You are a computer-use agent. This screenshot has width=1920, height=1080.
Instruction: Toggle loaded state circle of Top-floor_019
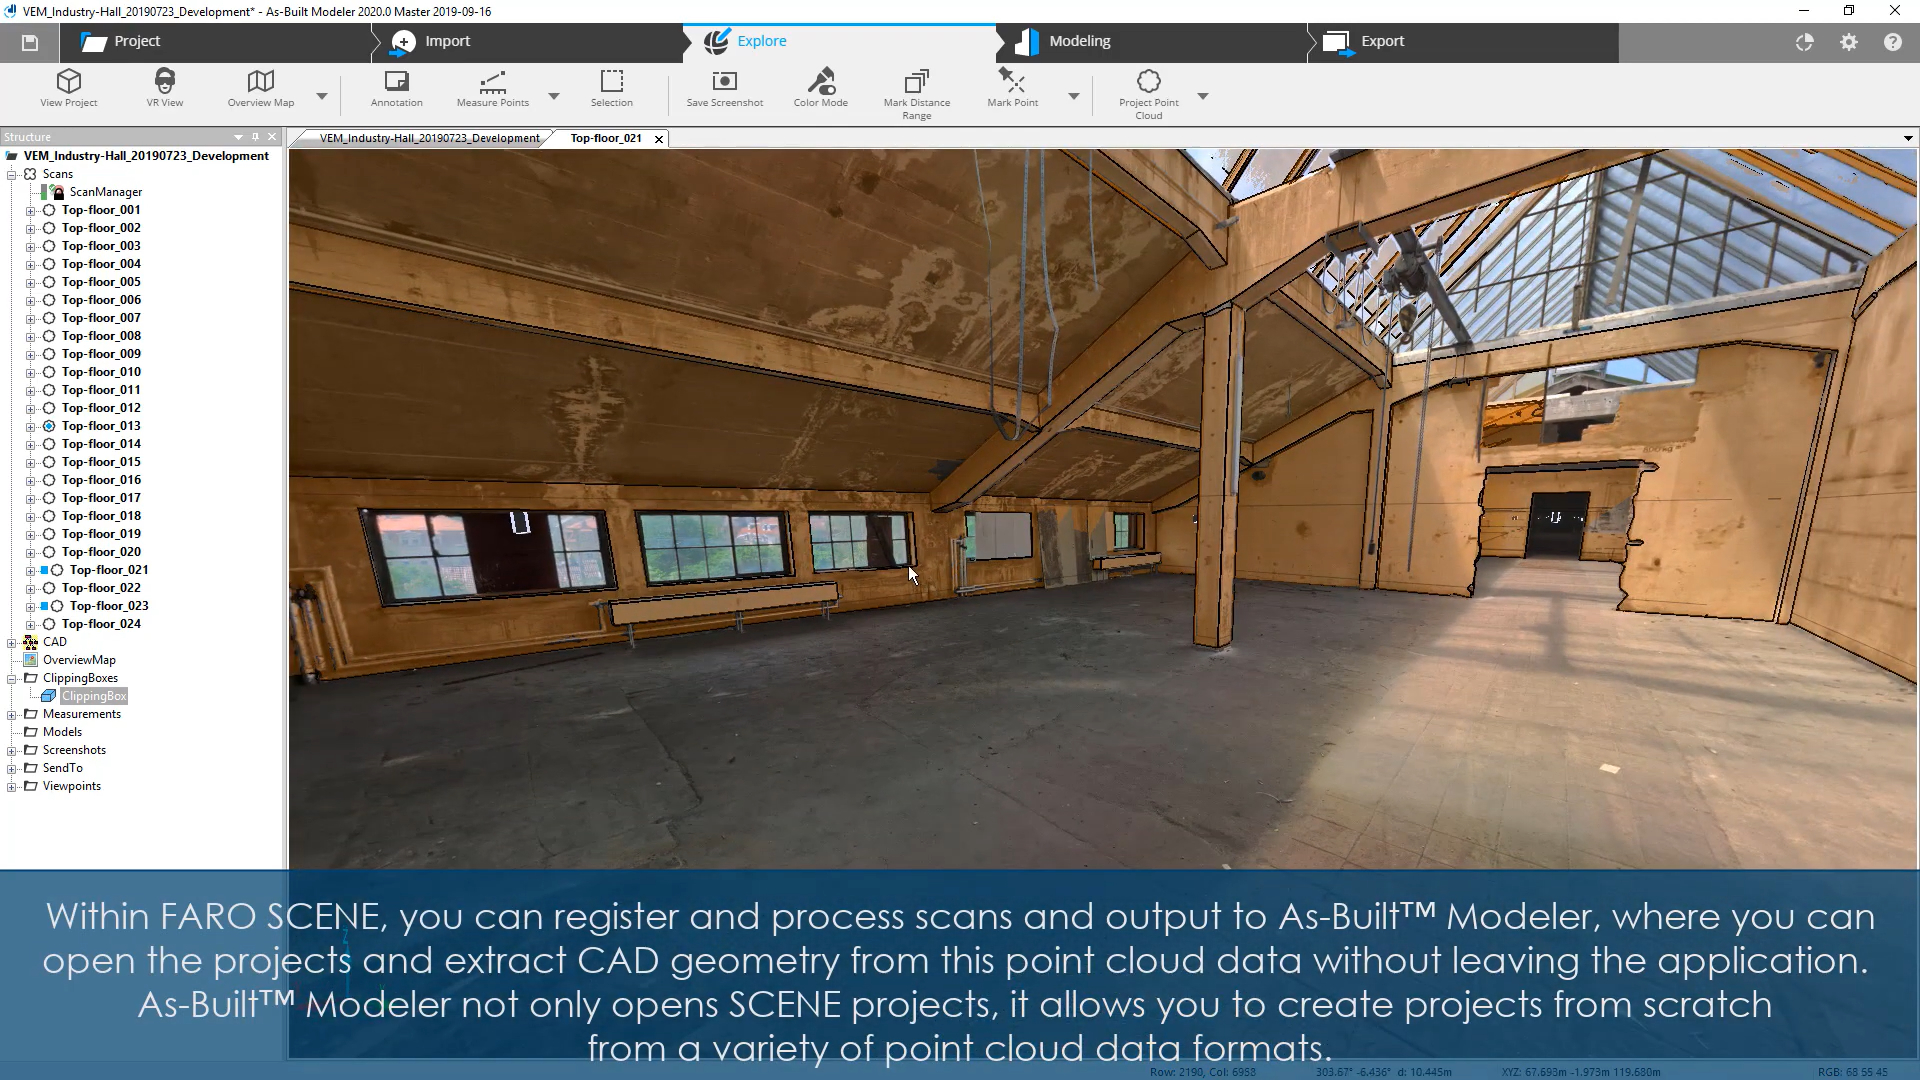pyautogui.click(x=48, y=534)
